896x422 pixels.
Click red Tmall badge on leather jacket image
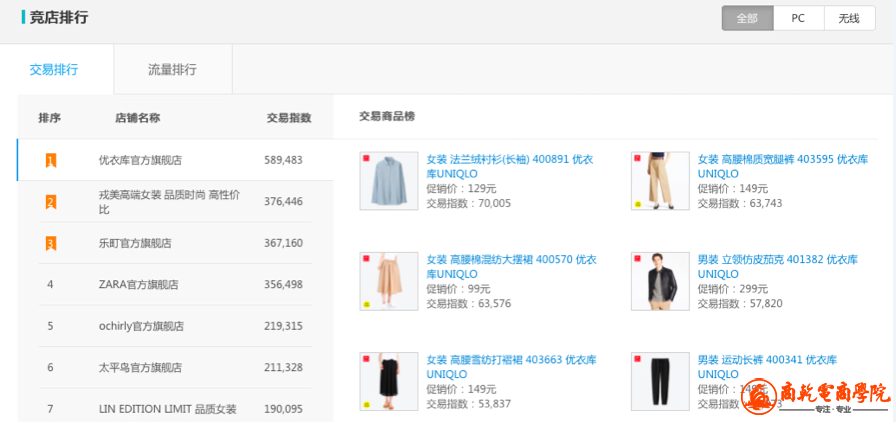[x=638, y=259]
